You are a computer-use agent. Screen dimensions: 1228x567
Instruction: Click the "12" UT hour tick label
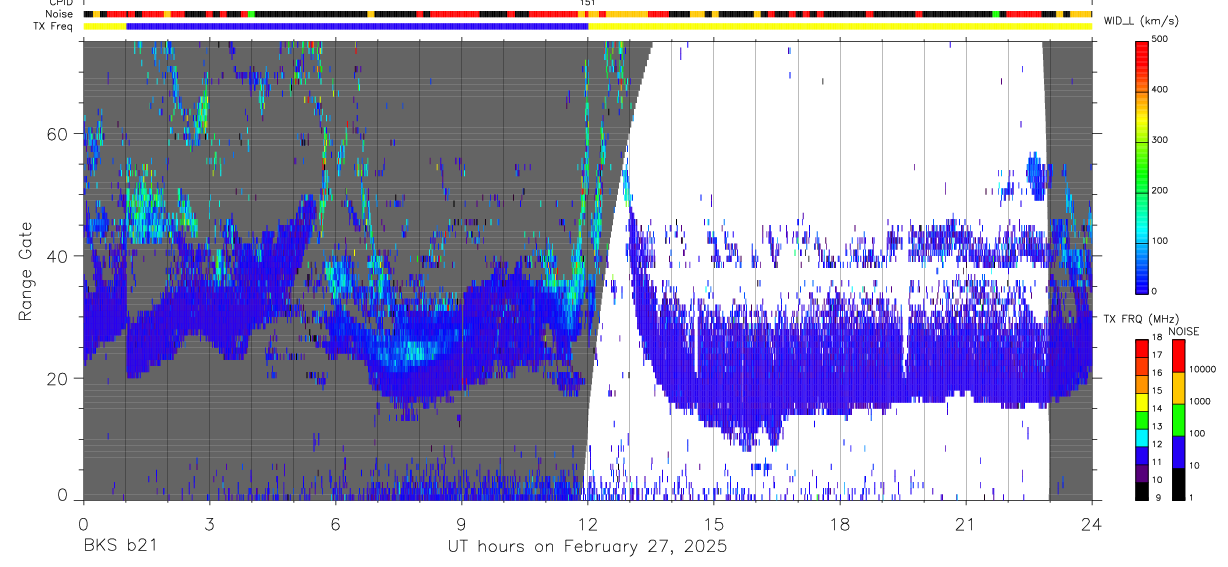(587, 524)
